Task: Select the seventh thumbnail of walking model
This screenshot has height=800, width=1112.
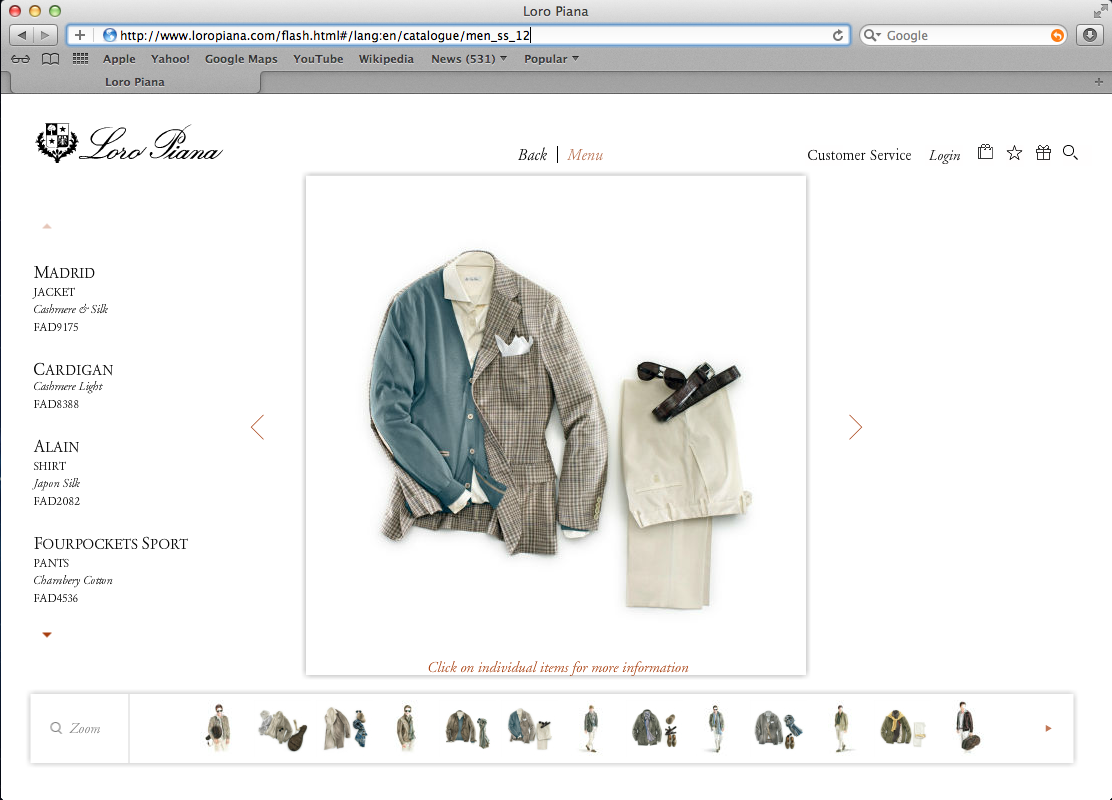Action: point(590,728)
